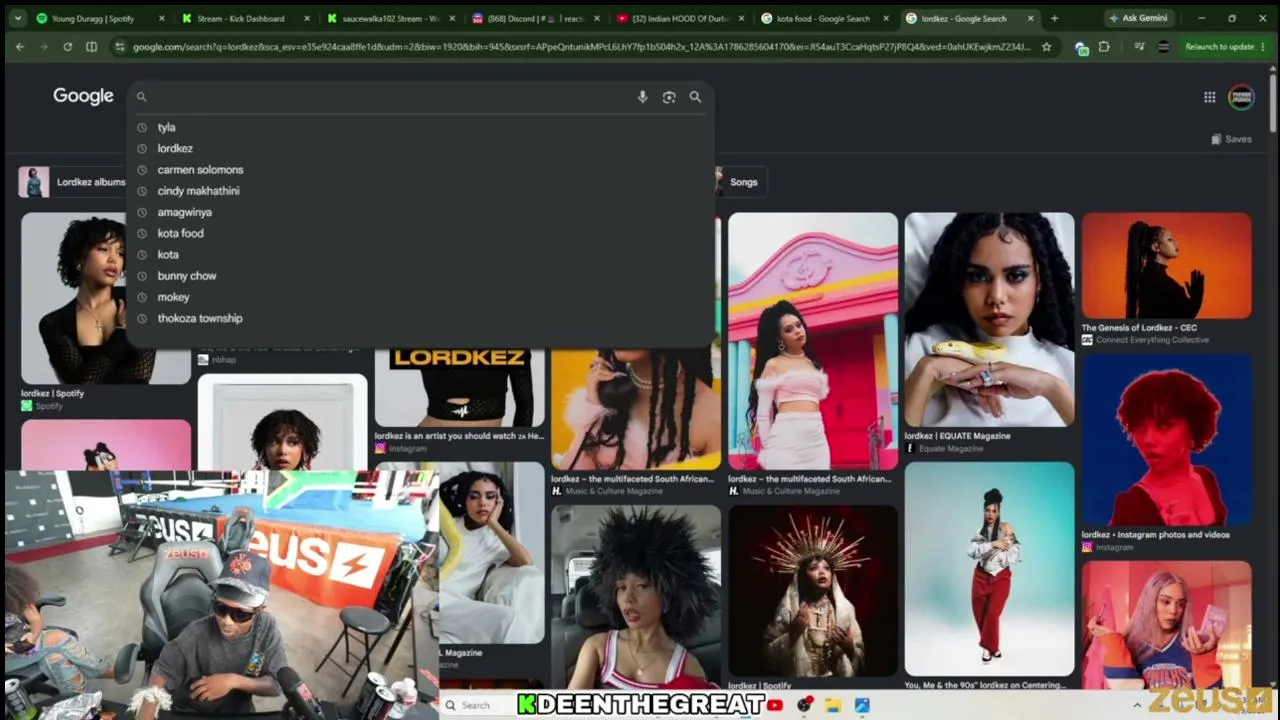This screenshot has height=720, width=1280.
Task: Select the 'tyla' search suggestion
Action: point(420,127)
